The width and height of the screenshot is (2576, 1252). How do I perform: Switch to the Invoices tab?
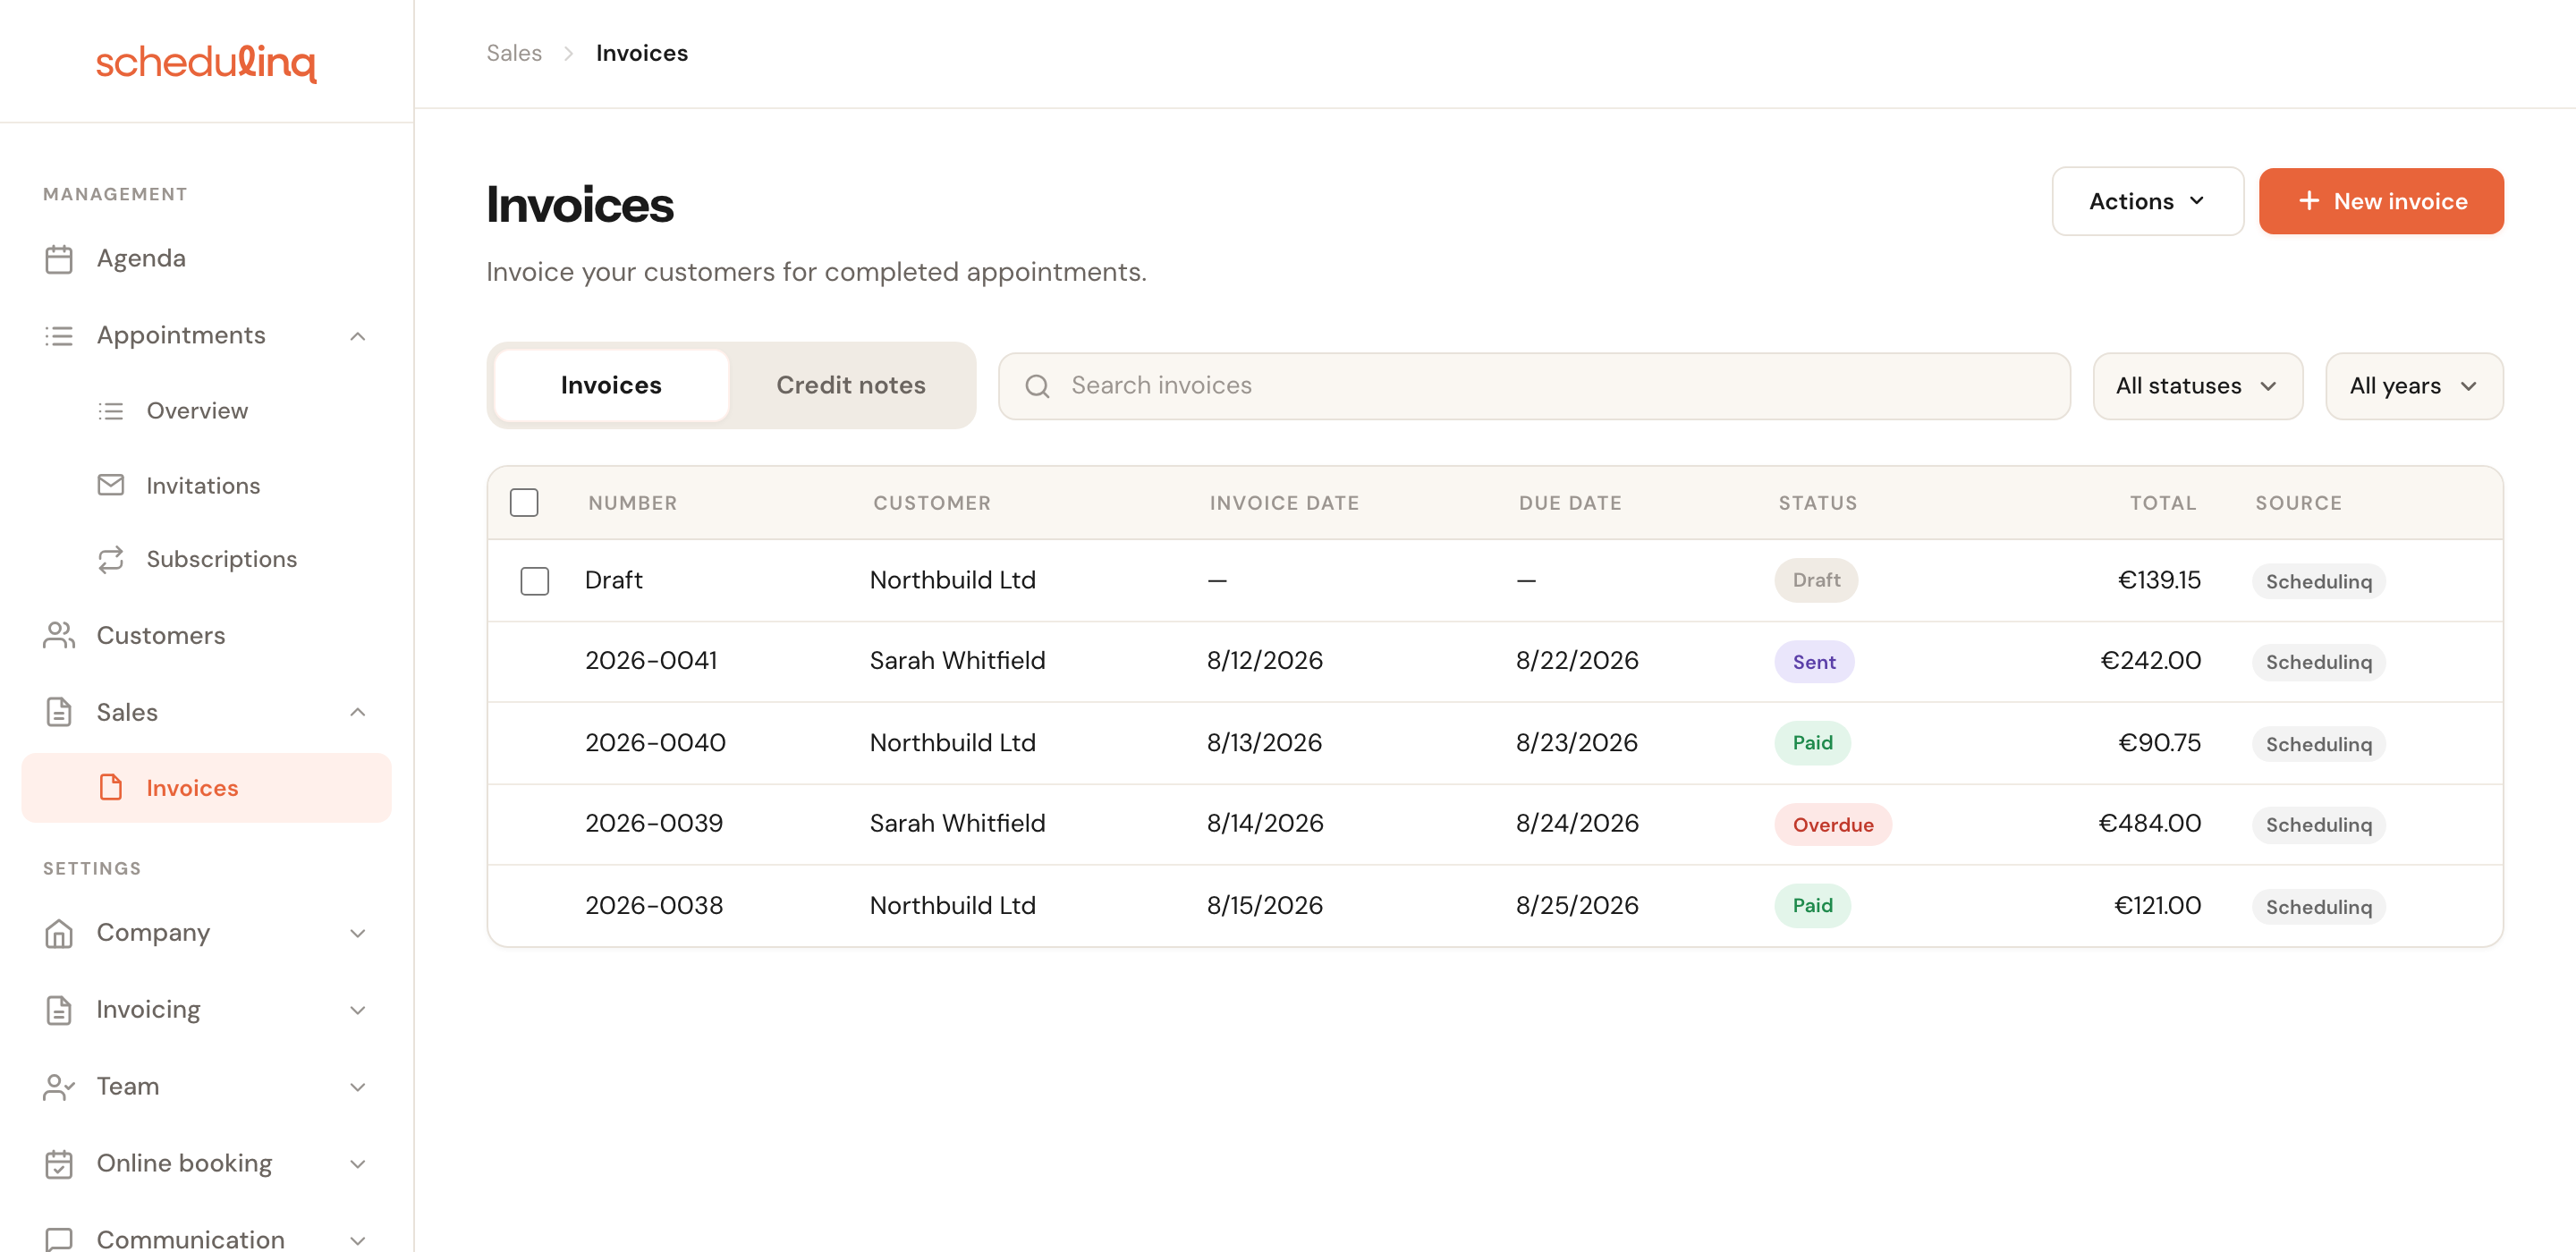611,386
